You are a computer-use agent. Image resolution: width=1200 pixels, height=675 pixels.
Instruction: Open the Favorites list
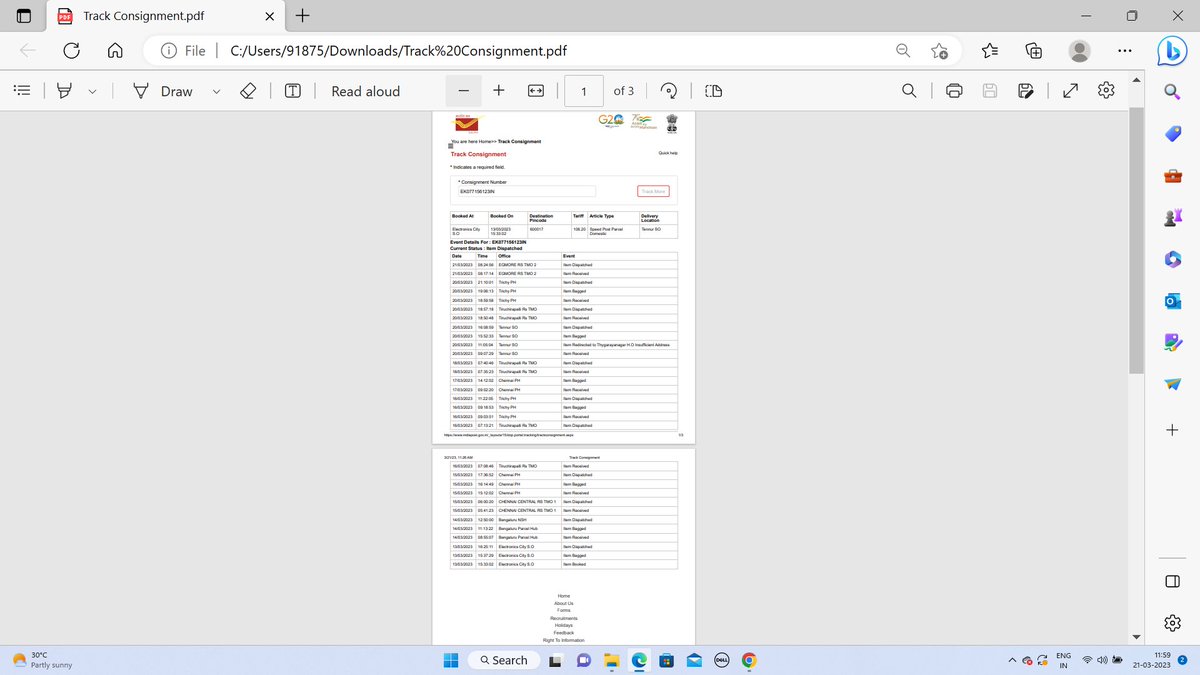pyautogui.click(x=990, y=50)
